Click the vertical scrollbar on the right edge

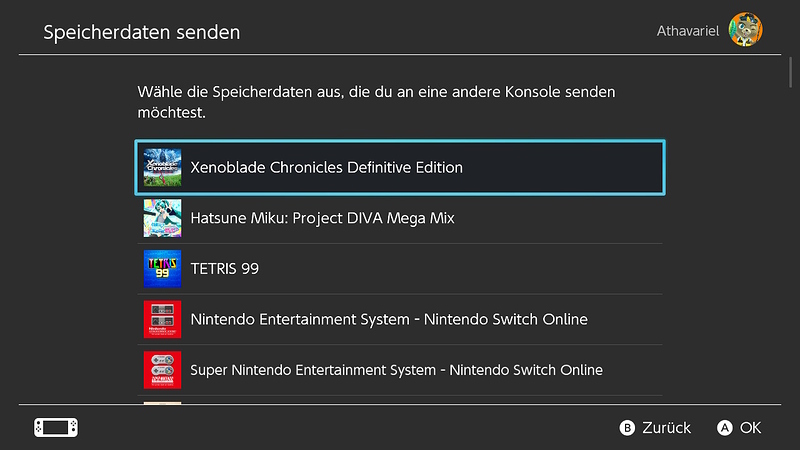pyautogui.click(x=790, y=72)
